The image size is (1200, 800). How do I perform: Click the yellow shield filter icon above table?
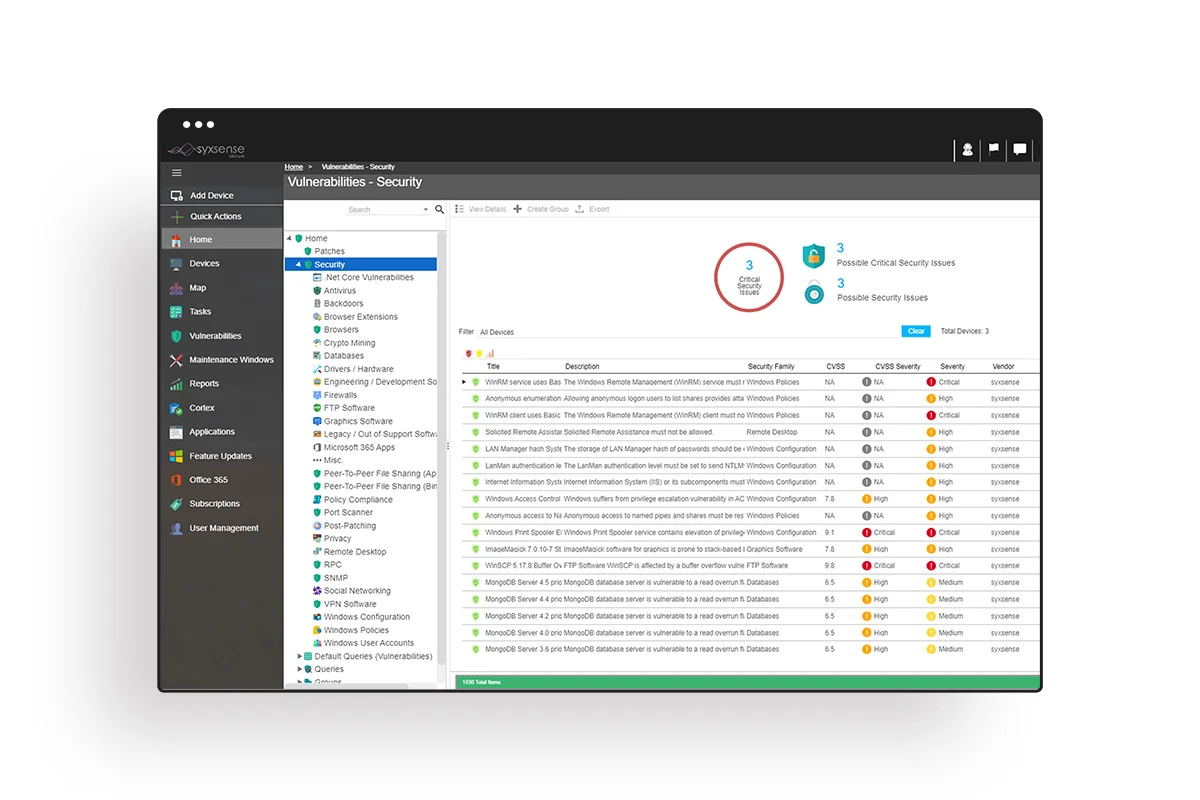tap(480, 353)
